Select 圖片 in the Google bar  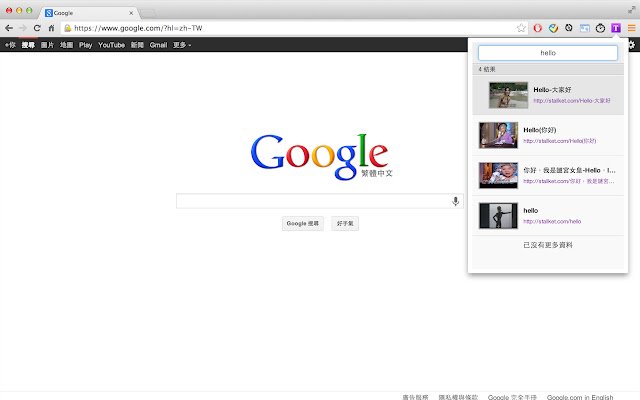click(47, 45)
